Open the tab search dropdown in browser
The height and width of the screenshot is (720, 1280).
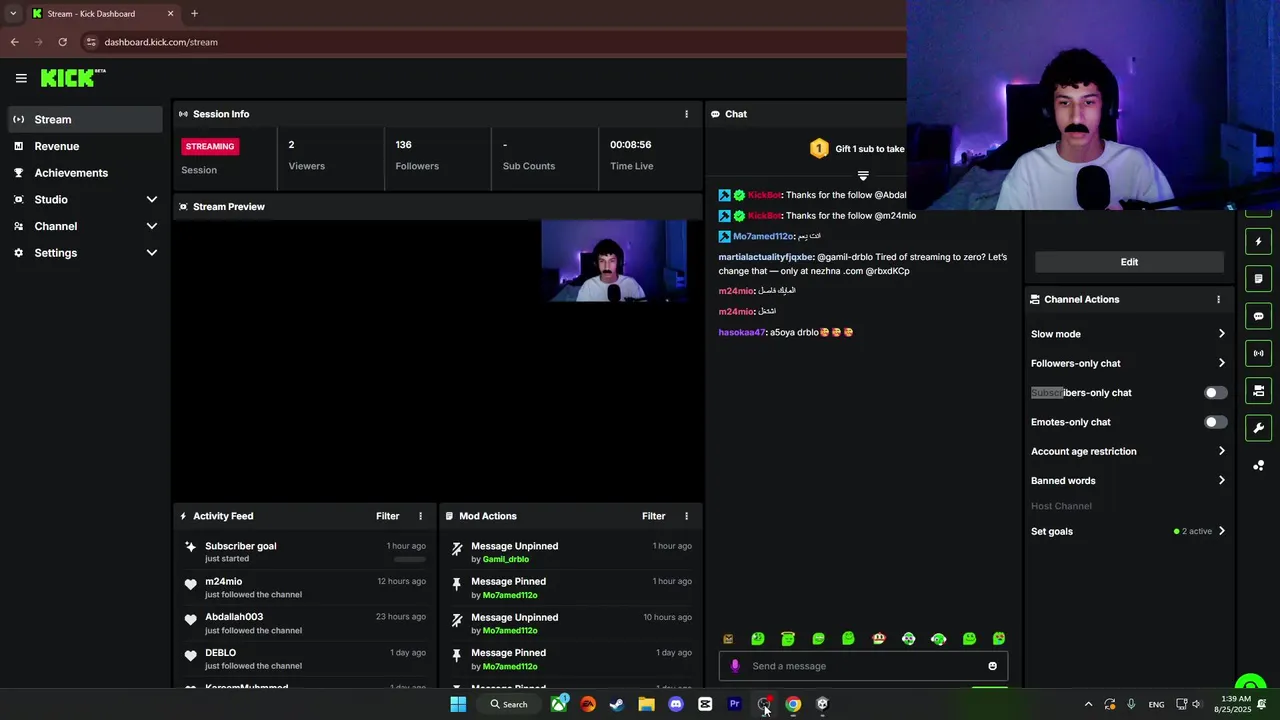point(13,14)
